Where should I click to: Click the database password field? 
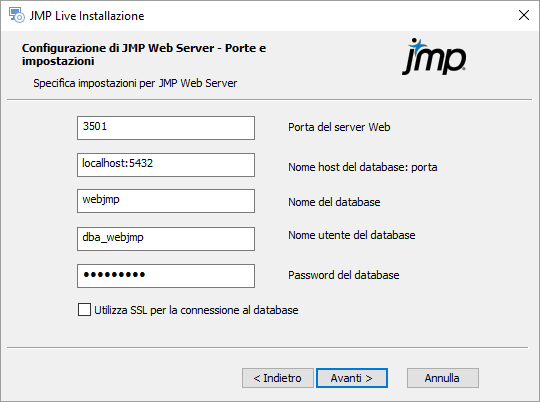pos(166,276)
